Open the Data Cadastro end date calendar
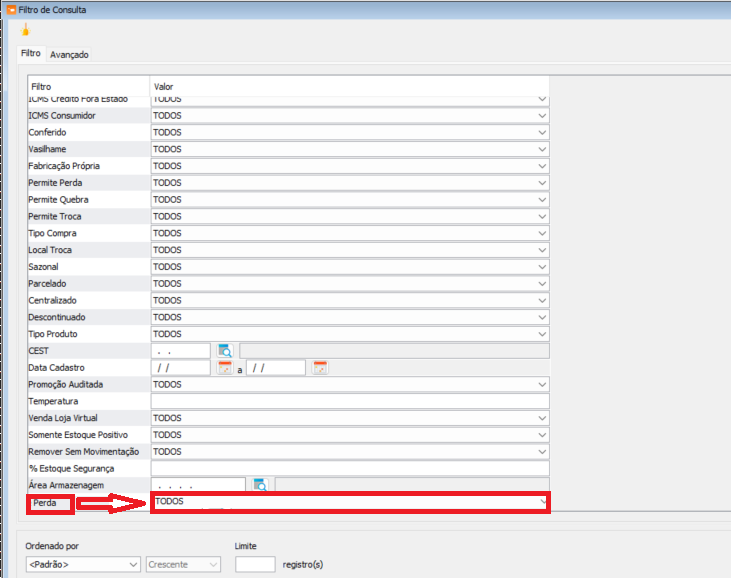 point(319,368)
